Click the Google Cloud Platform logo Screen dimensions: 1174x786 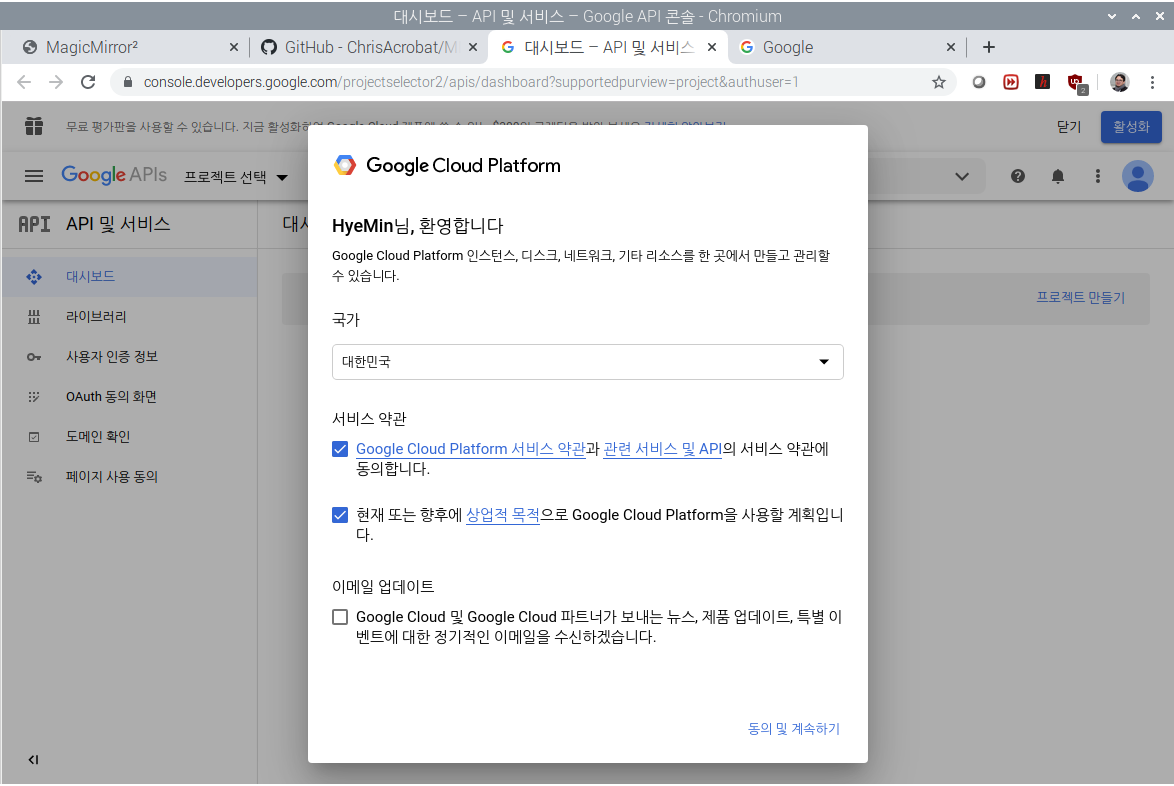pyautogui.click(x=447, y=165)
